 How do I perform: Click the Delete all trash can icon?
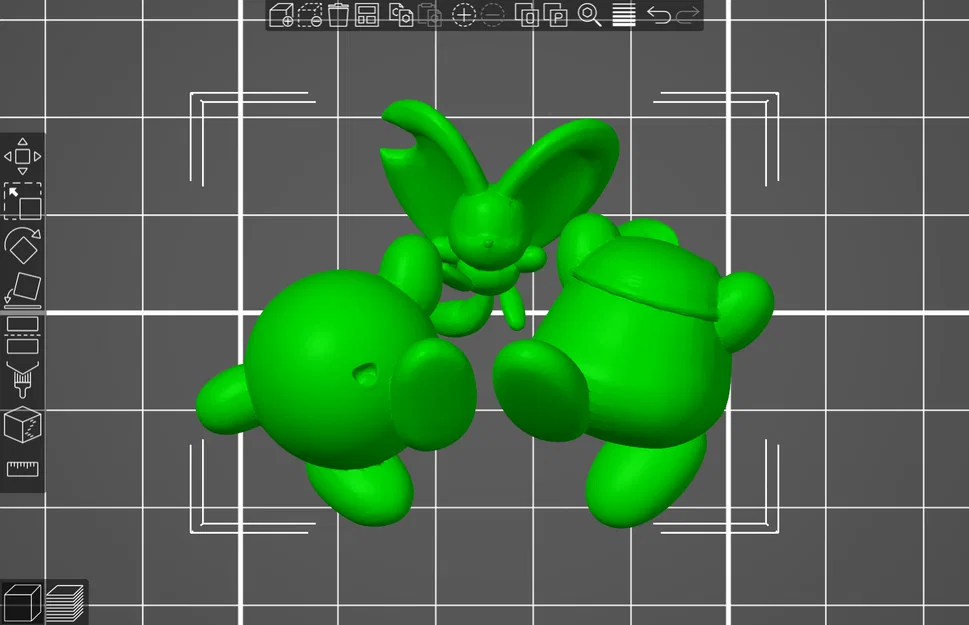338,15
